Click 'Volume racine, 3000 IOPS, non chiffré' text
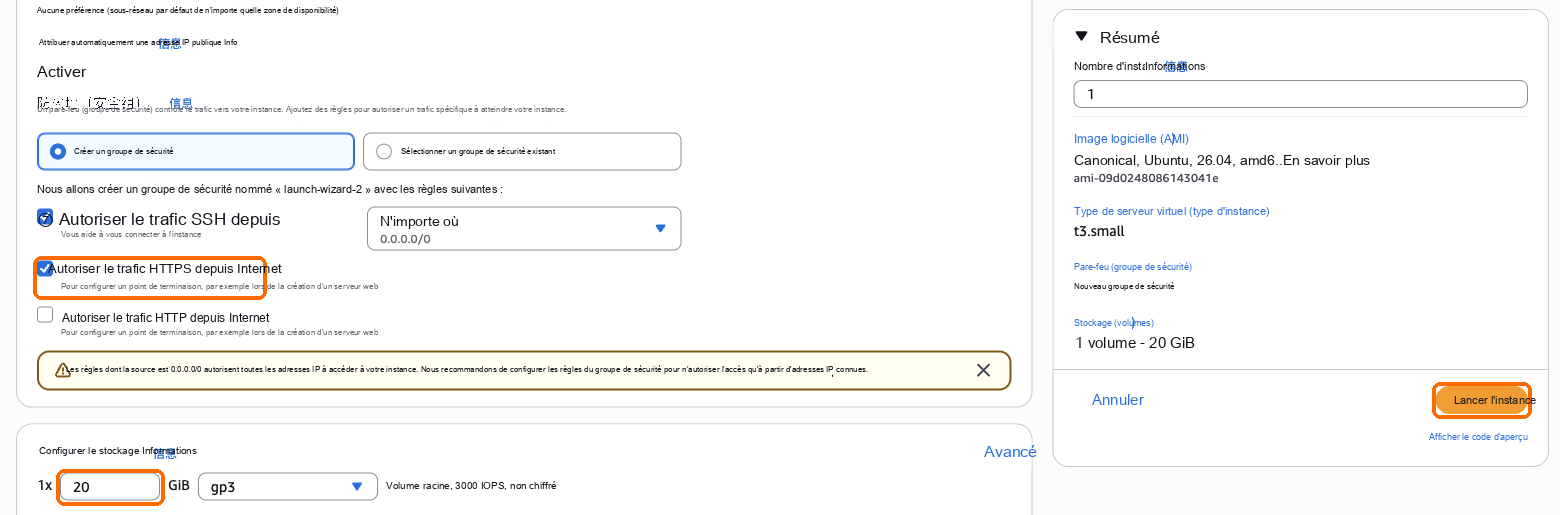This screenshot has height=515, width=1560. (471, 486)
